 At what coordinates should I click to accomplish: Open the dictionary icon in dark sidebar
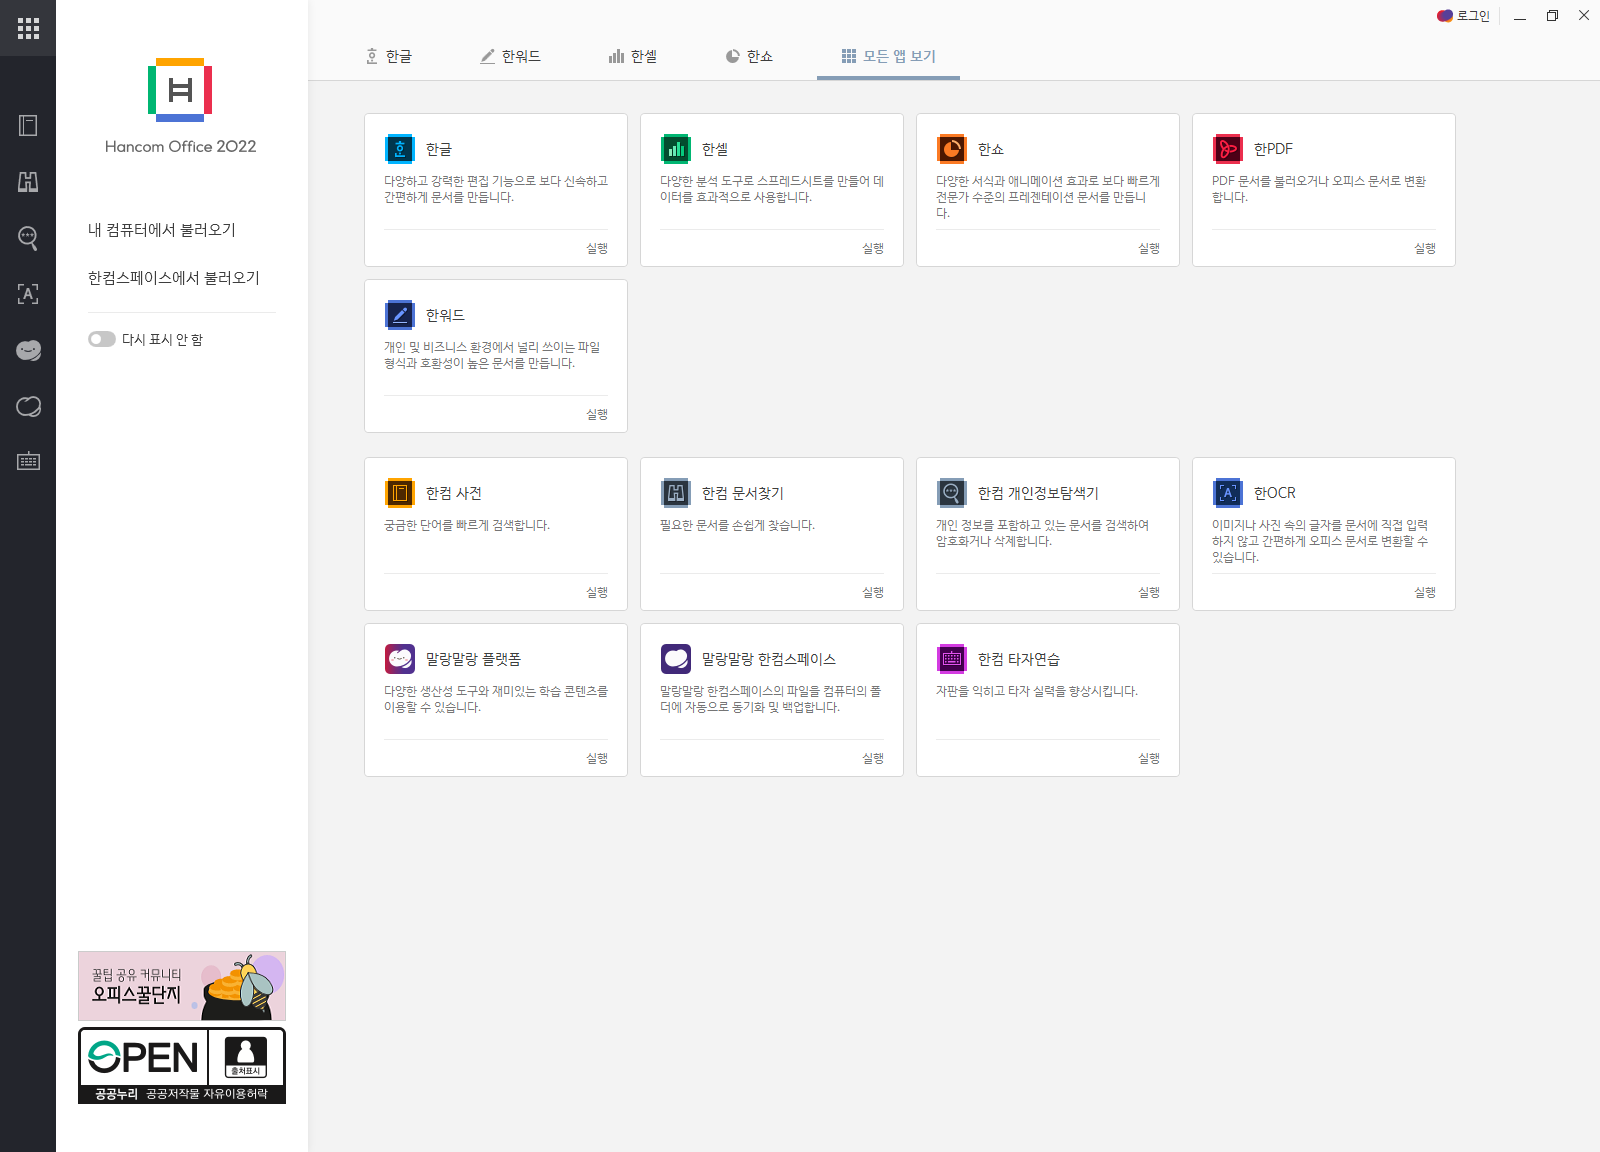[28, 125]
